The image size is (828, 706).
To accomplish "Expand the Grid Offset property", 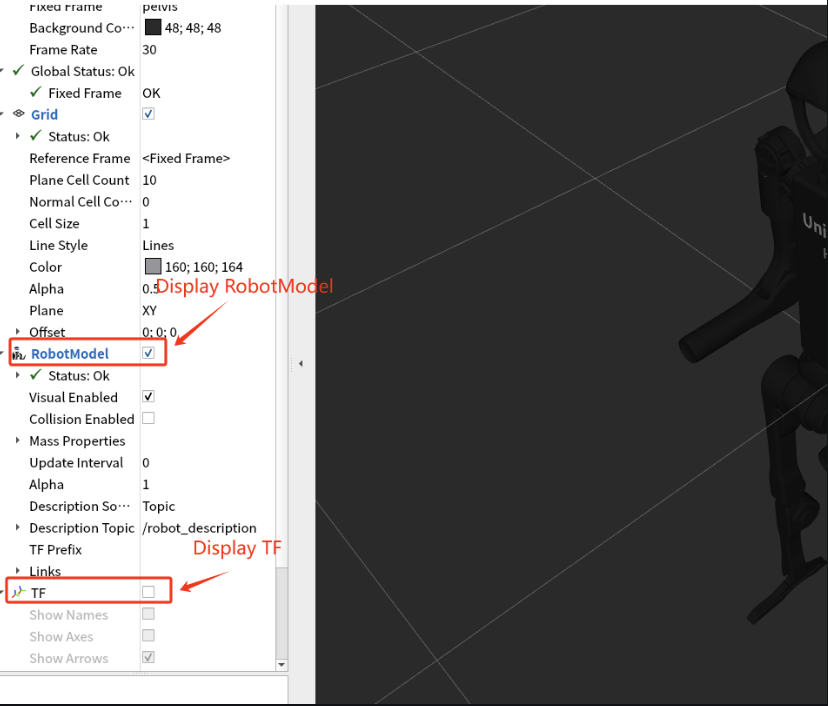I will (18, 332).
